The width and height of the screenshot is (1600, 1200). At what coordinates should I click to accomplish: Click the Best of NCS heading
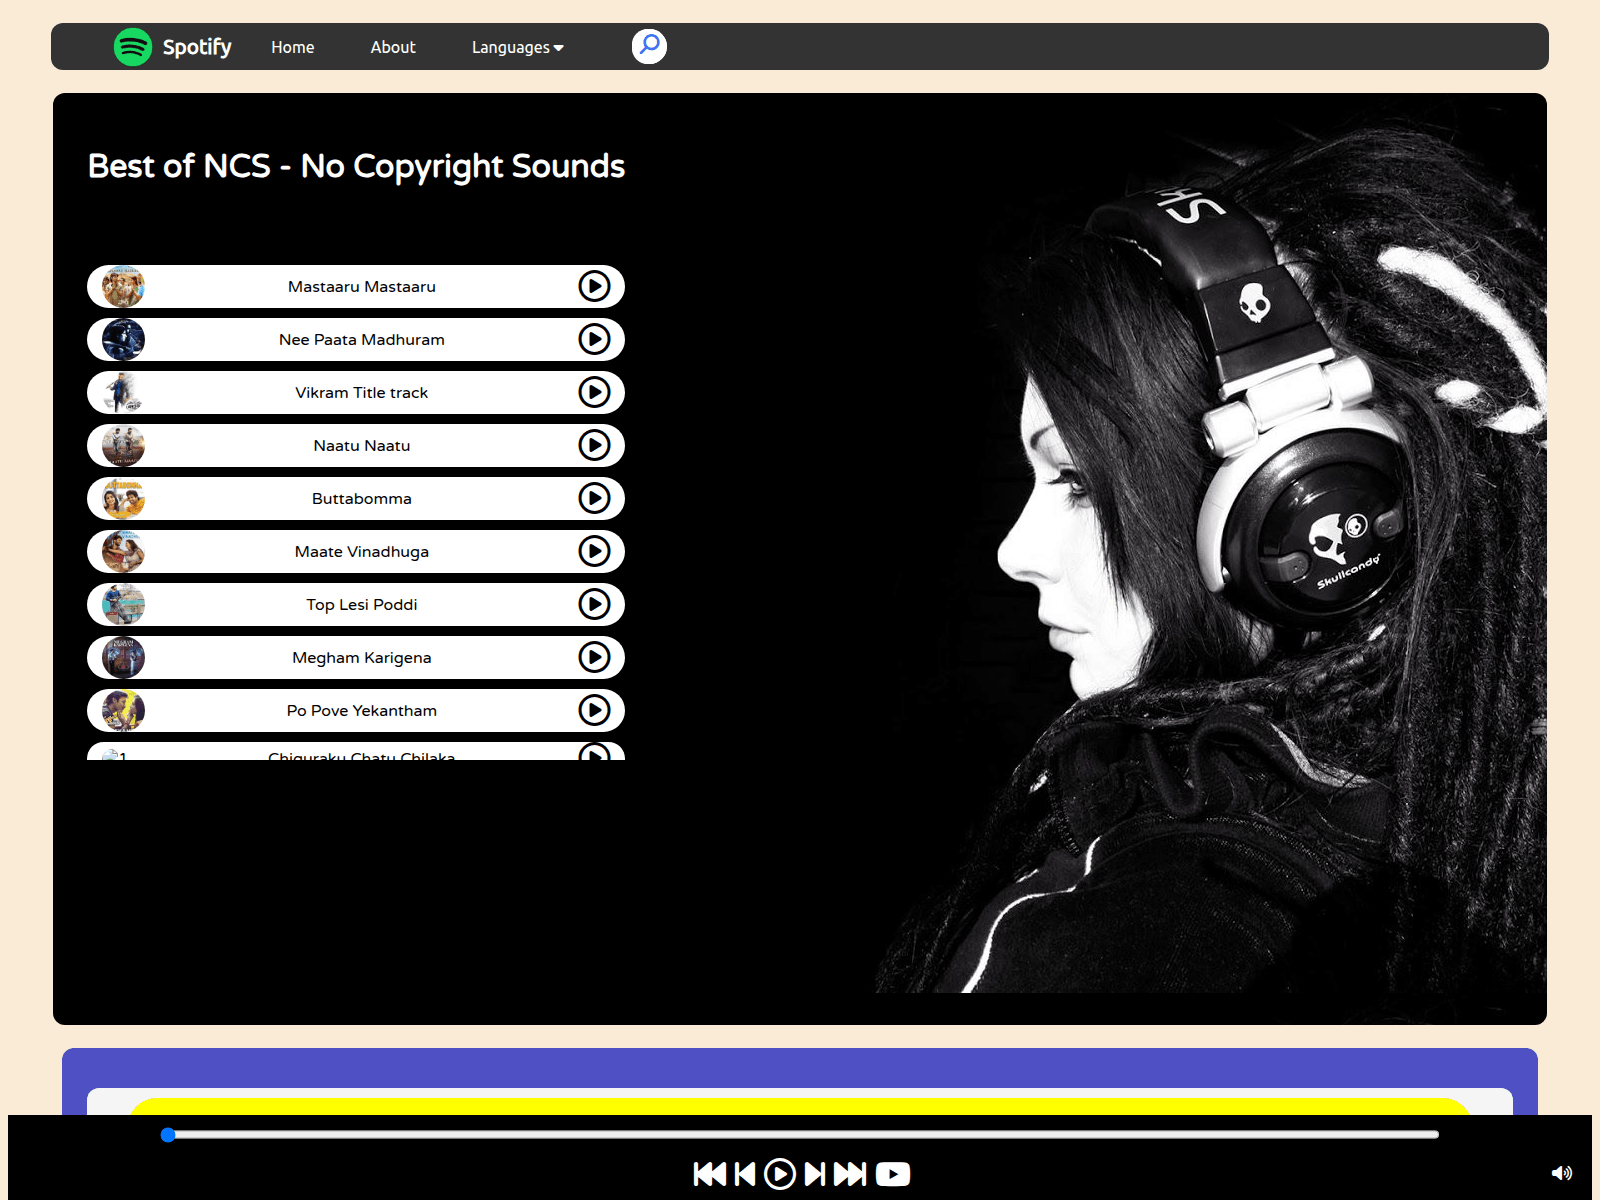point(356,166)
